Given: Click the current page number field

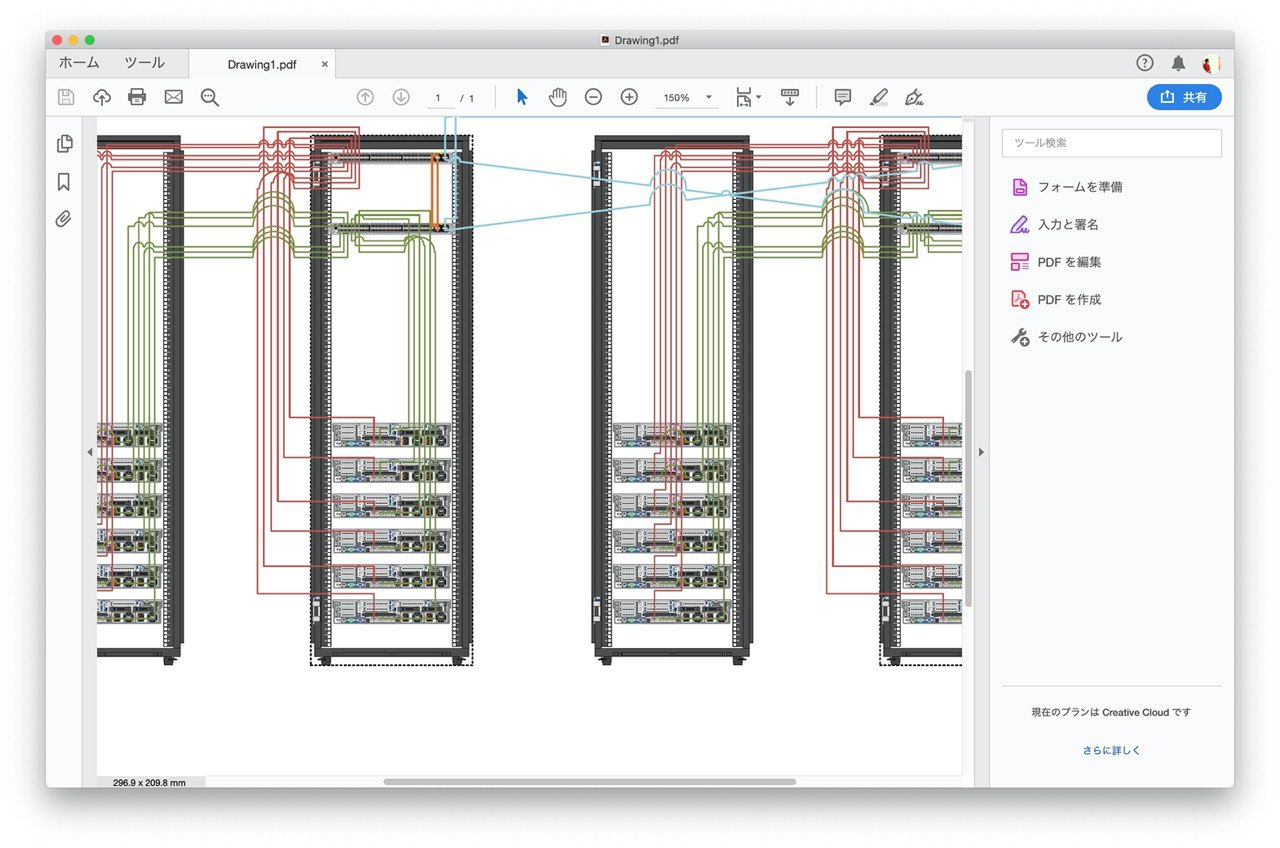Looking at the screenshot, I should coord(438,98).
